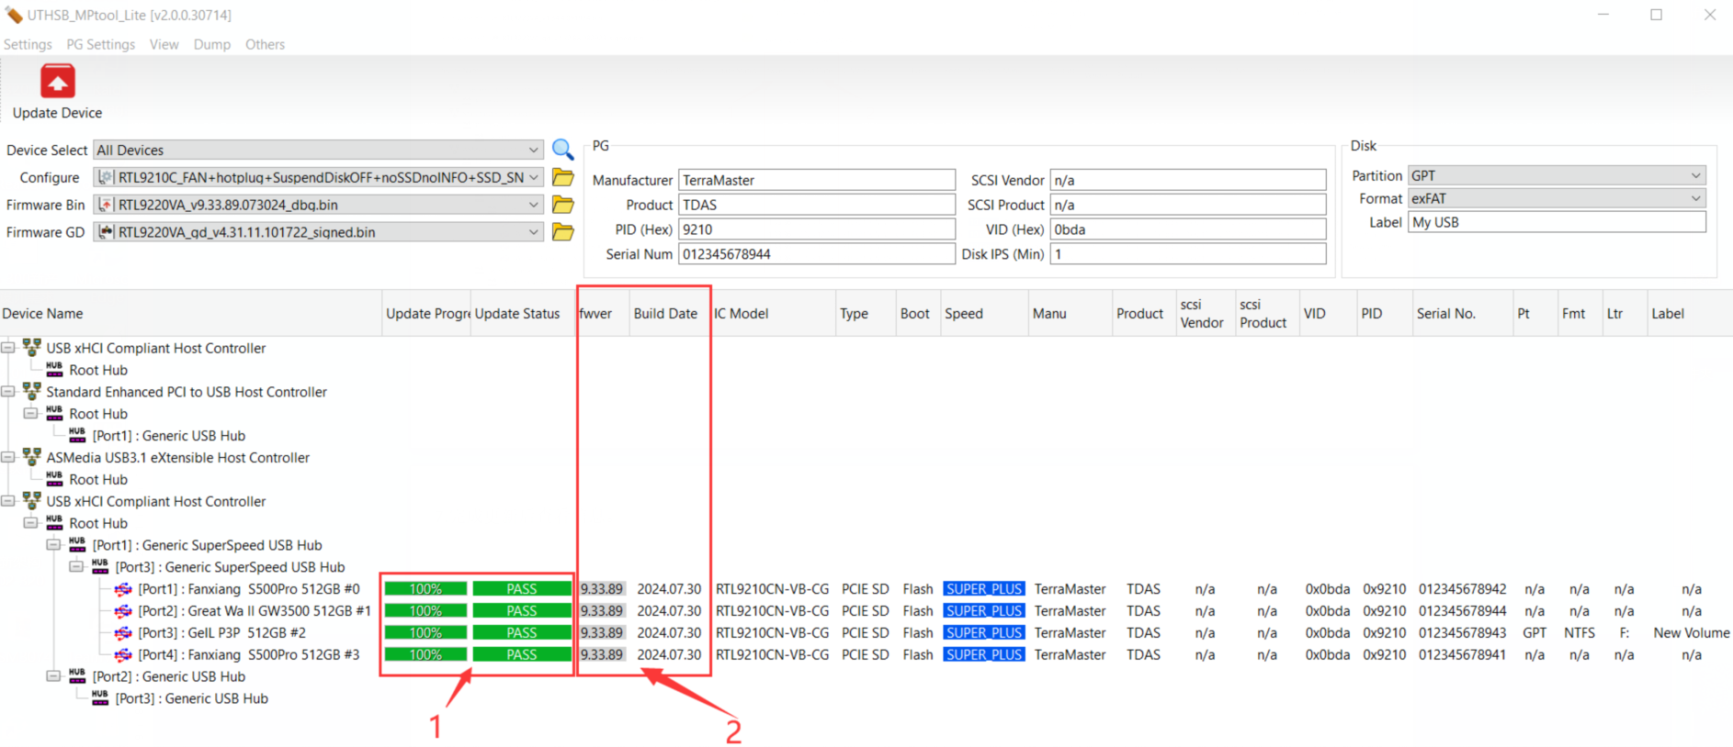This screenshot has height=747, width=1733.
Task: Open the Device Select dropdown
Action: tap(533, 150)
